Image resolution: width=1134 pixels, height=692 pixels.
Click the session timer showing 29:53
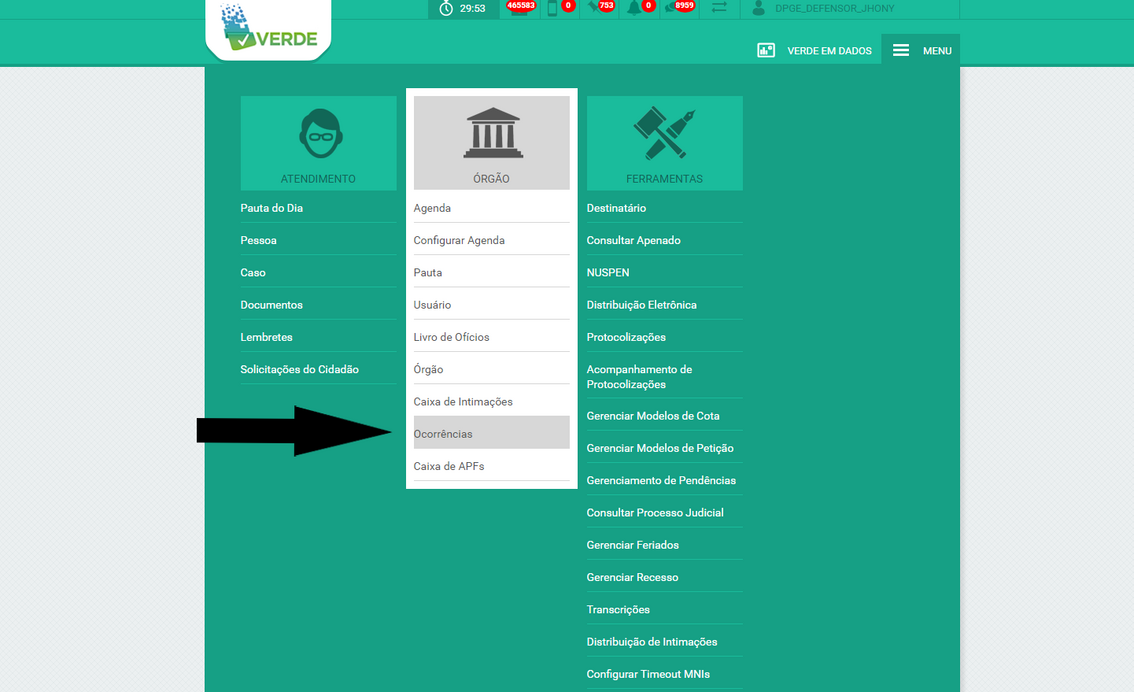pyautogui.click(x=463, y=10)
